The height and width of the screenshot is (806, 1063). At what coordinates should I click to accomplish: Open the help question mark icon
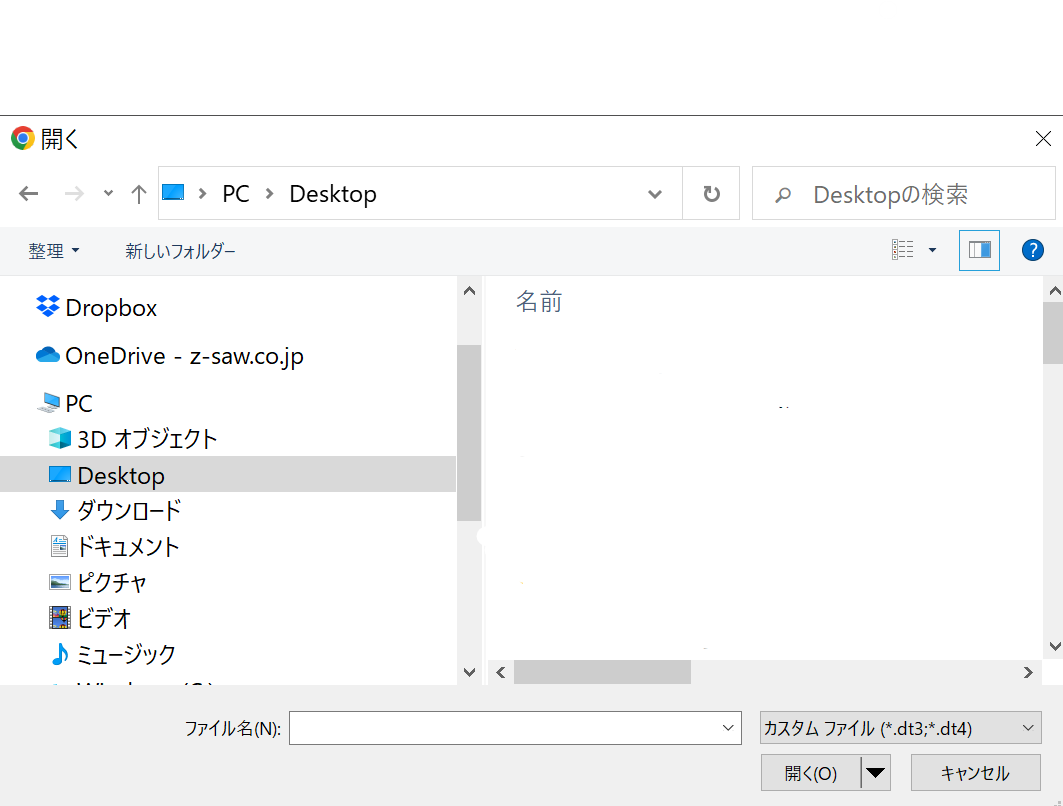(x=1033, y=250)
